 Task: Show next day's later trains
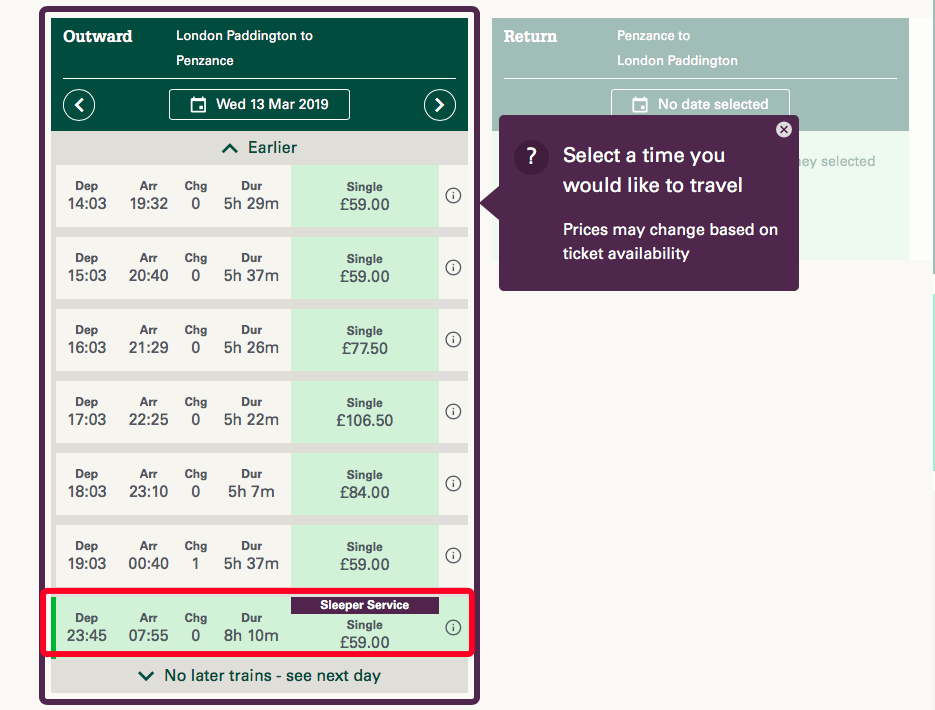(x=259, y=676)
